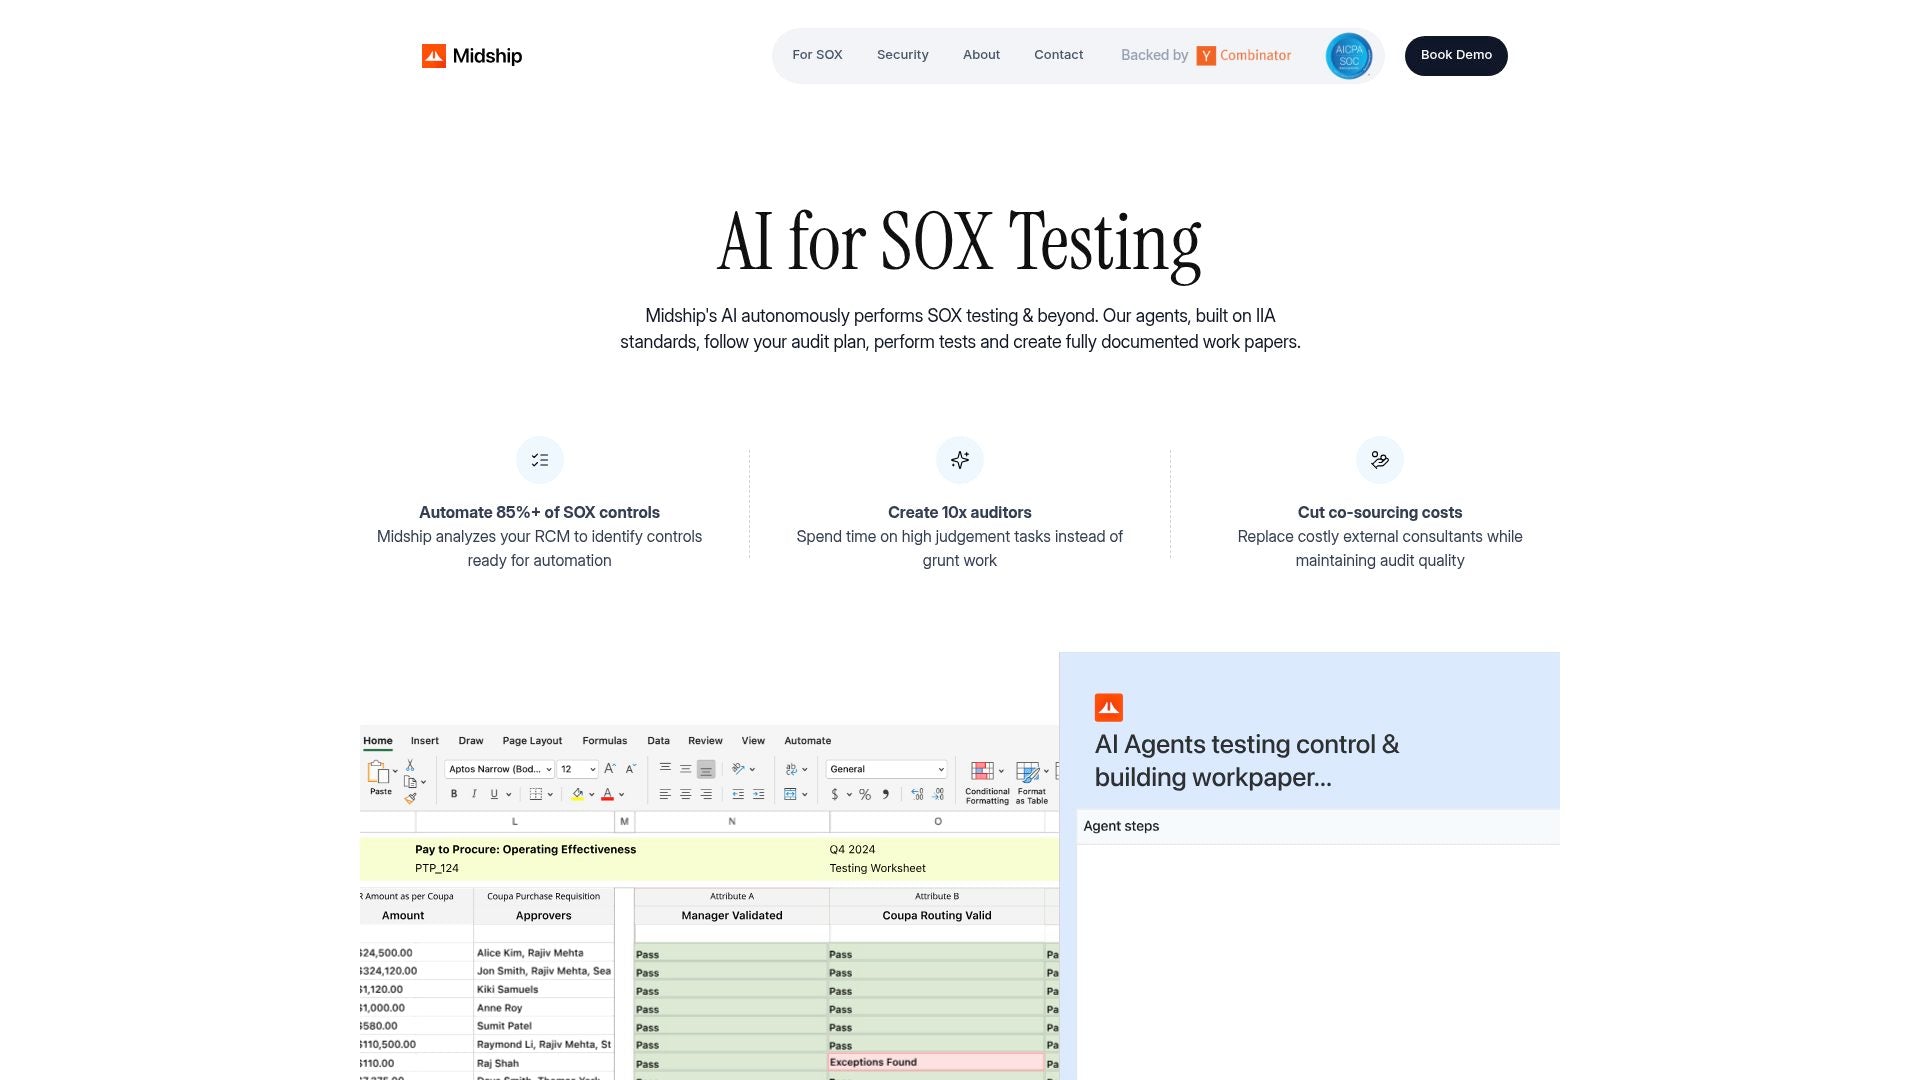
Task: Expand the General number format dropdown
Action: (886, 770)
